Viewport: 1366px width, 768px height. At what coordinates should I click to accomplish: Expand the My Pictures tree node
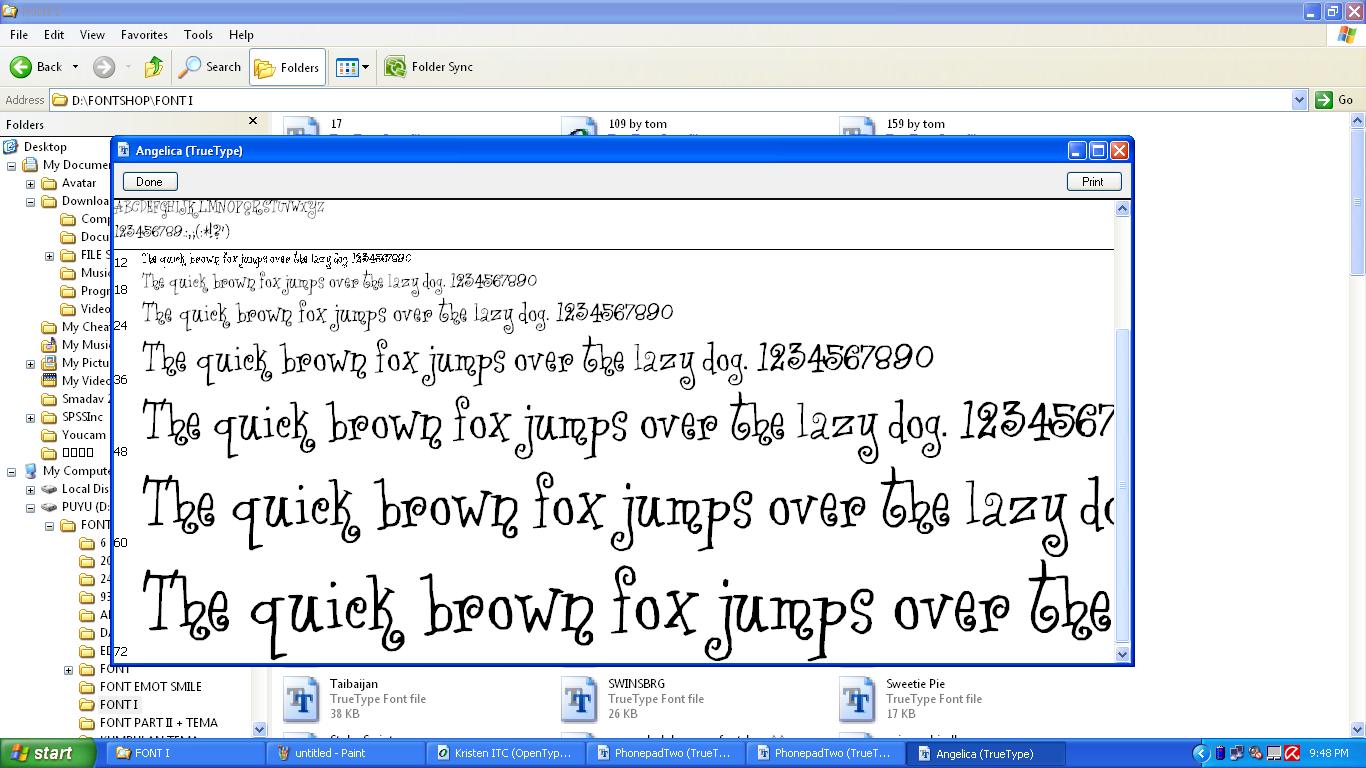tap(30, 363)
